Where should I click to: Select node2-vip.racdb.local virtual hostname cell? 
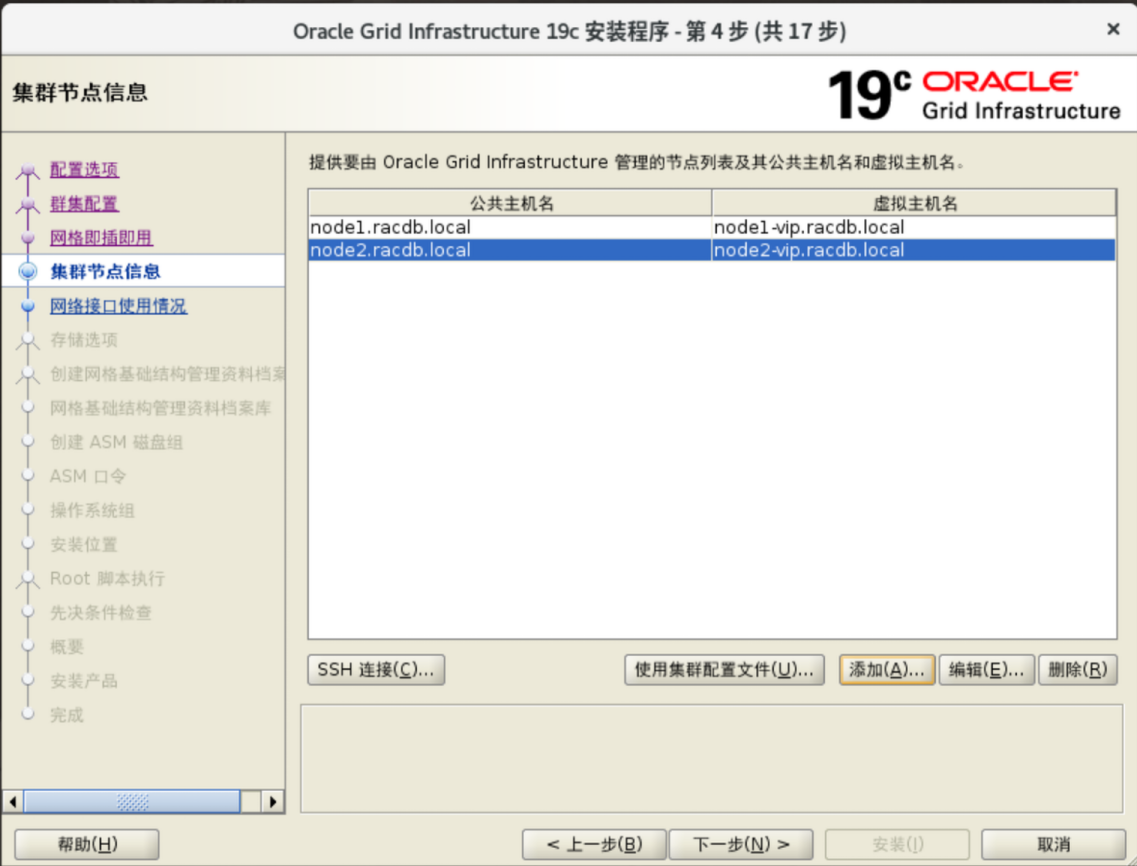point(809,250)
